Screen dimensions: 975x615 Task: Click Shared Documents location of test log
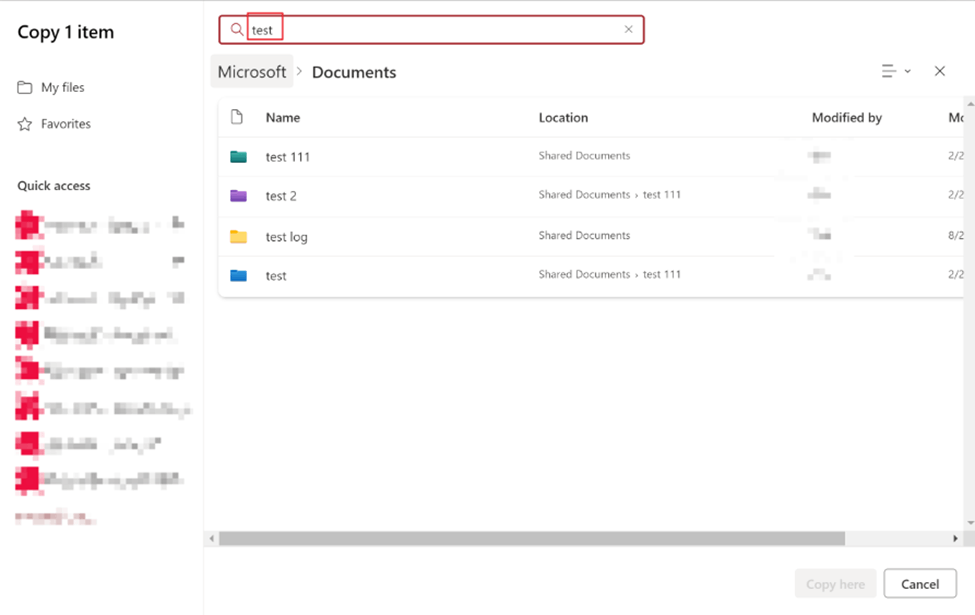click(585, 235)
